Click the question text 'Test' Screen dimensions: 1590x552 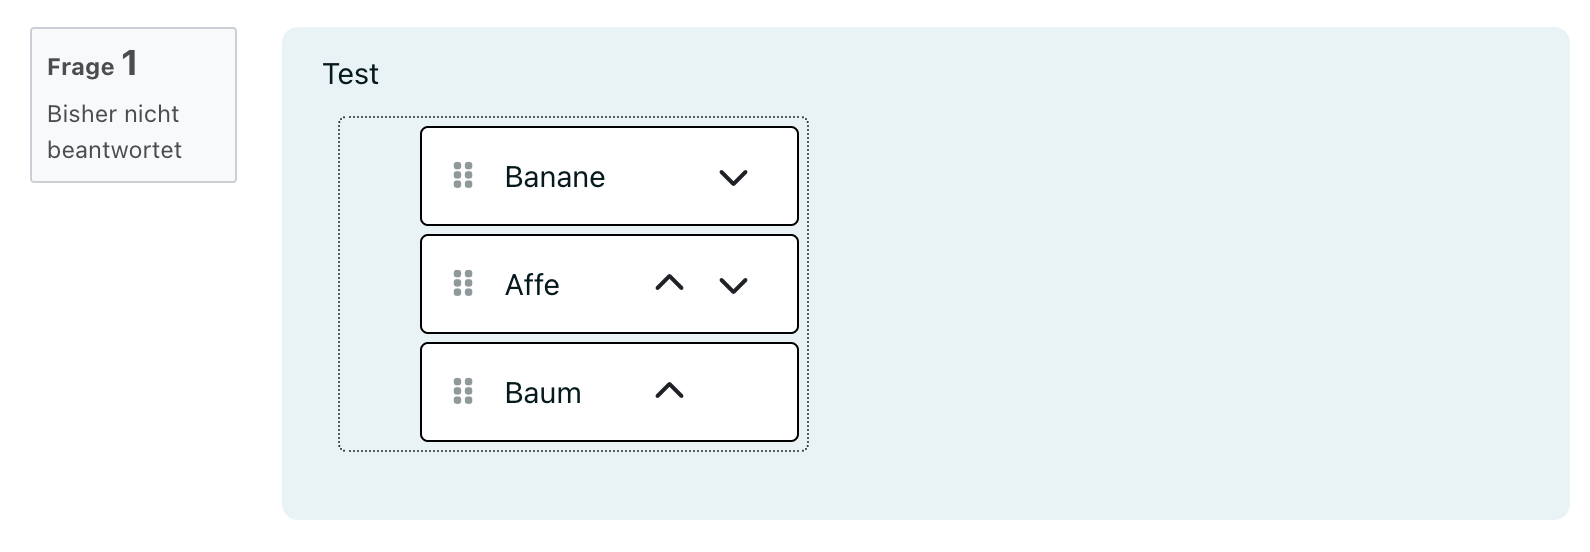(x=350, y=74)
